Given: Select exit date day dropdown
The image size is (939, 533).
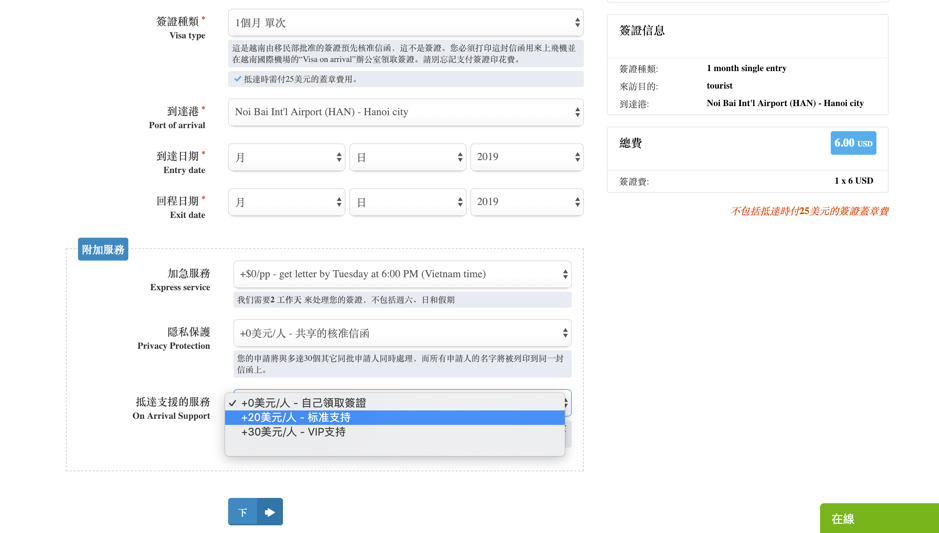Looking at the screenshot, I should pos(407,202).
